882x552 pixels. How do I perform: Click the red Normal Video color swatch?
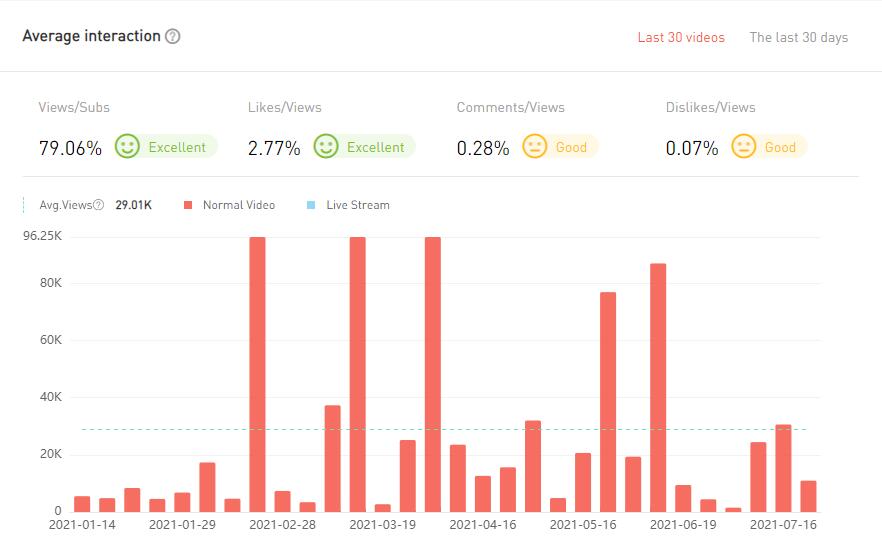point(187,205)
